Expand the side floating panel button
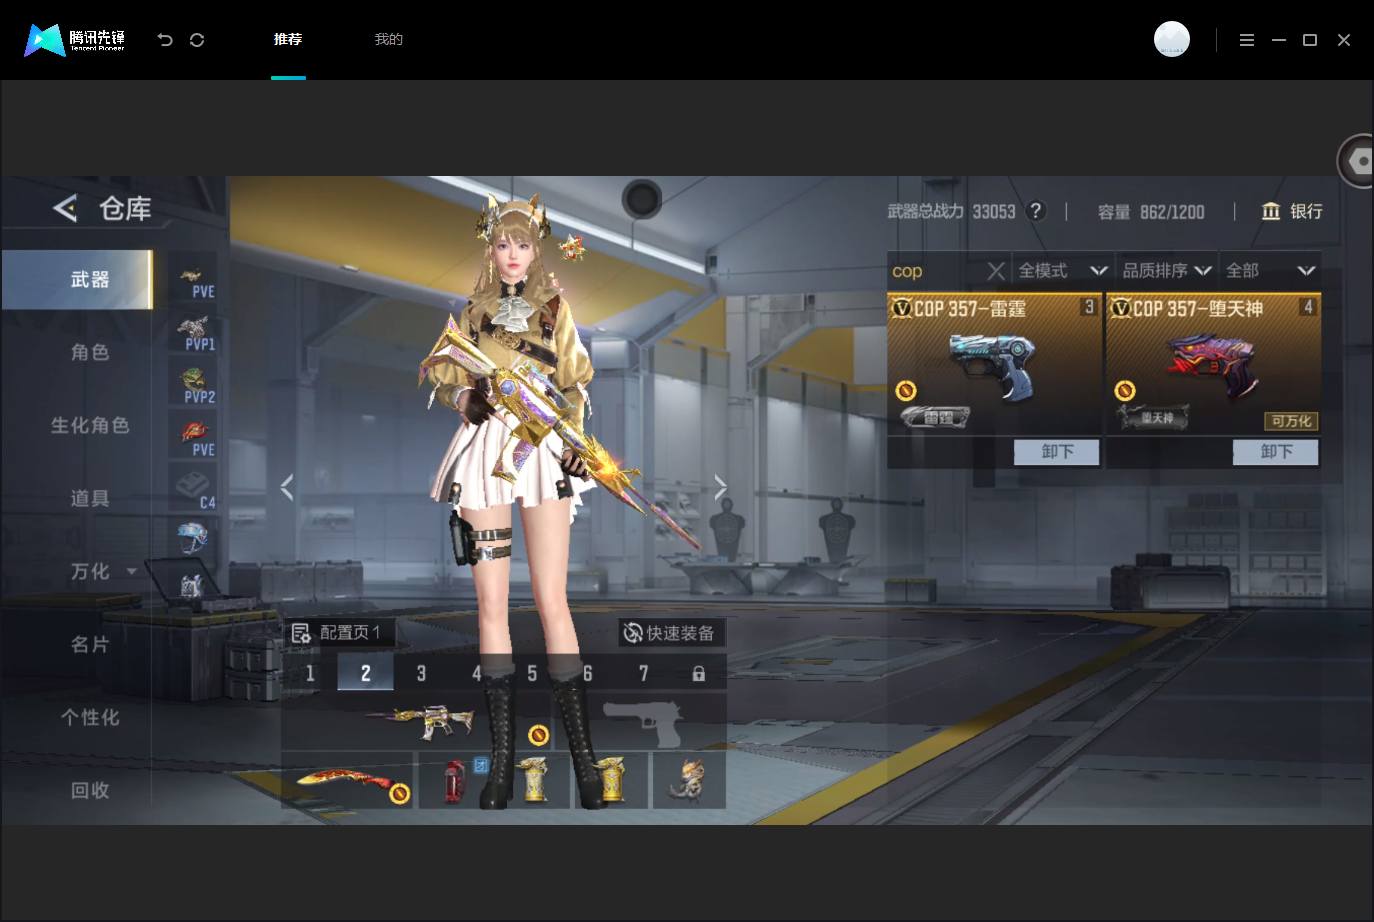Screen dimensions: 1374x922 1357,160
